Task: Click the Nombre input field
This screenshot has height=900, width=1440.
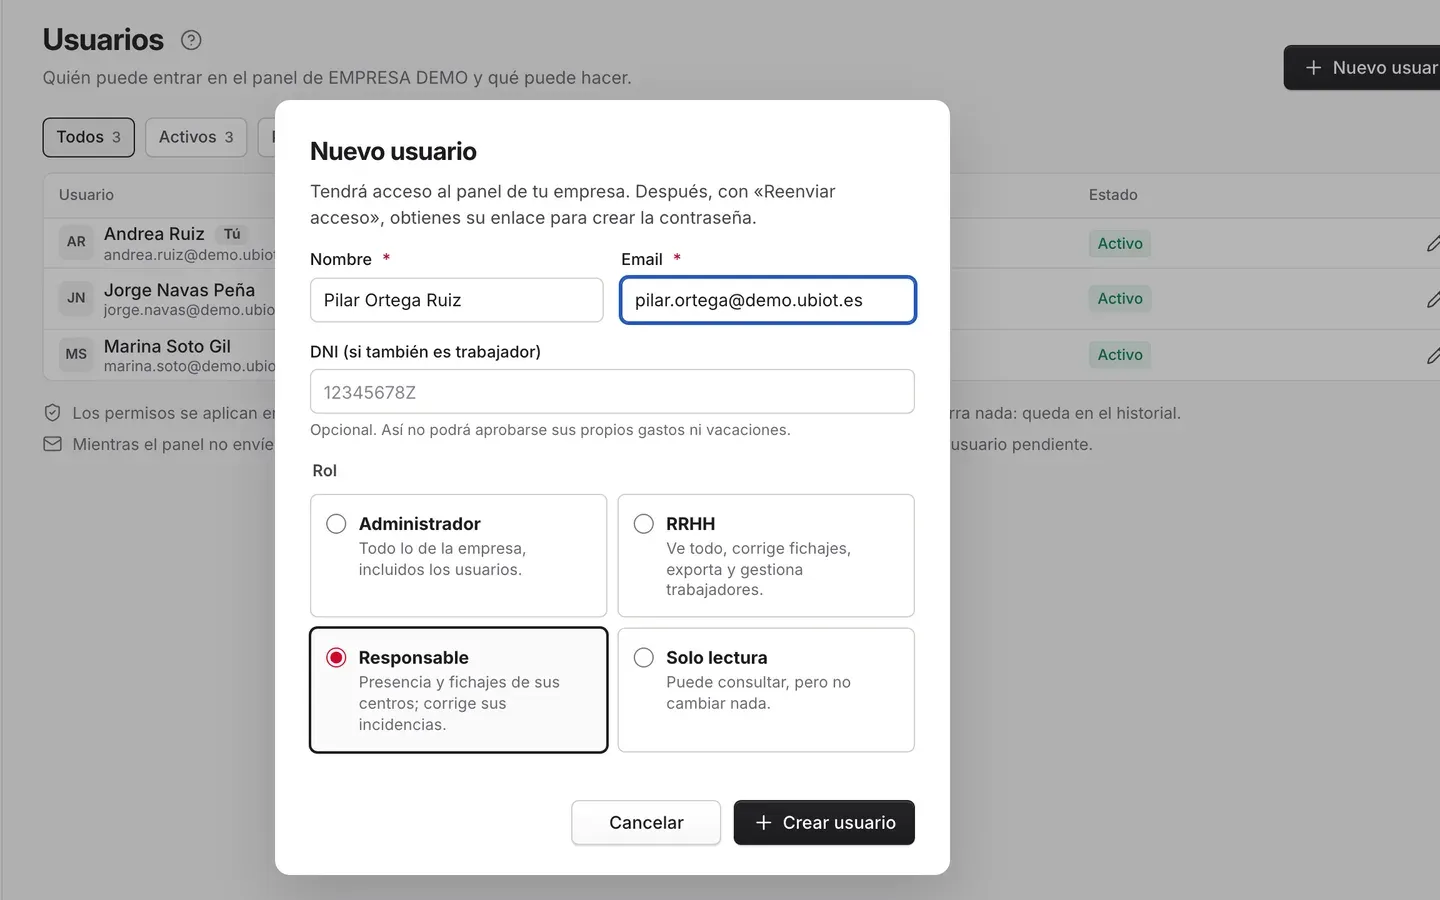Action: point(457,300)
